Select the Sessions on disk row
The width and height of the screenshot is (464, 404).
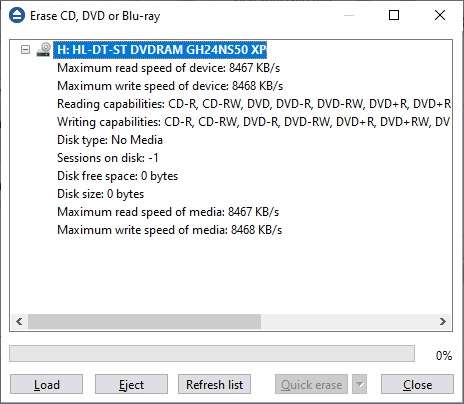tap(108, 158)
